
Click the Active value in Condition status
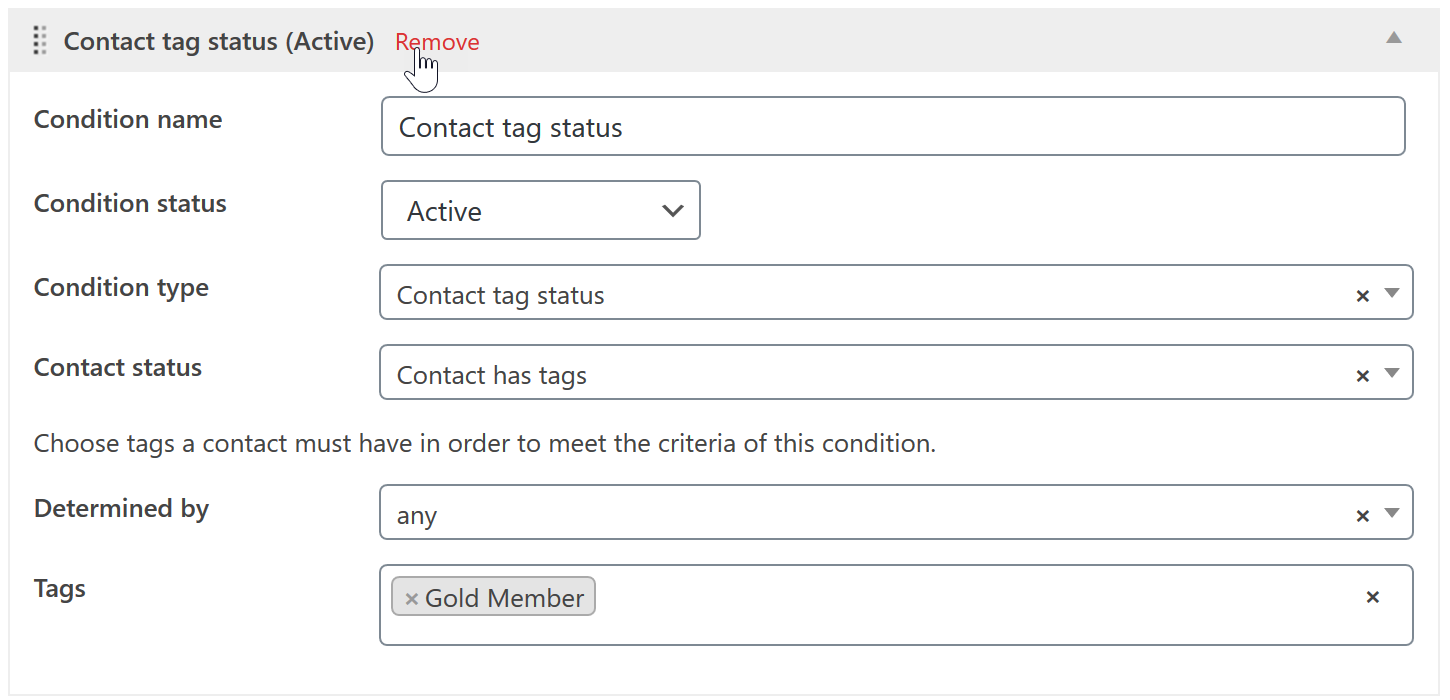pyautogui.click(x=443, y=211)
